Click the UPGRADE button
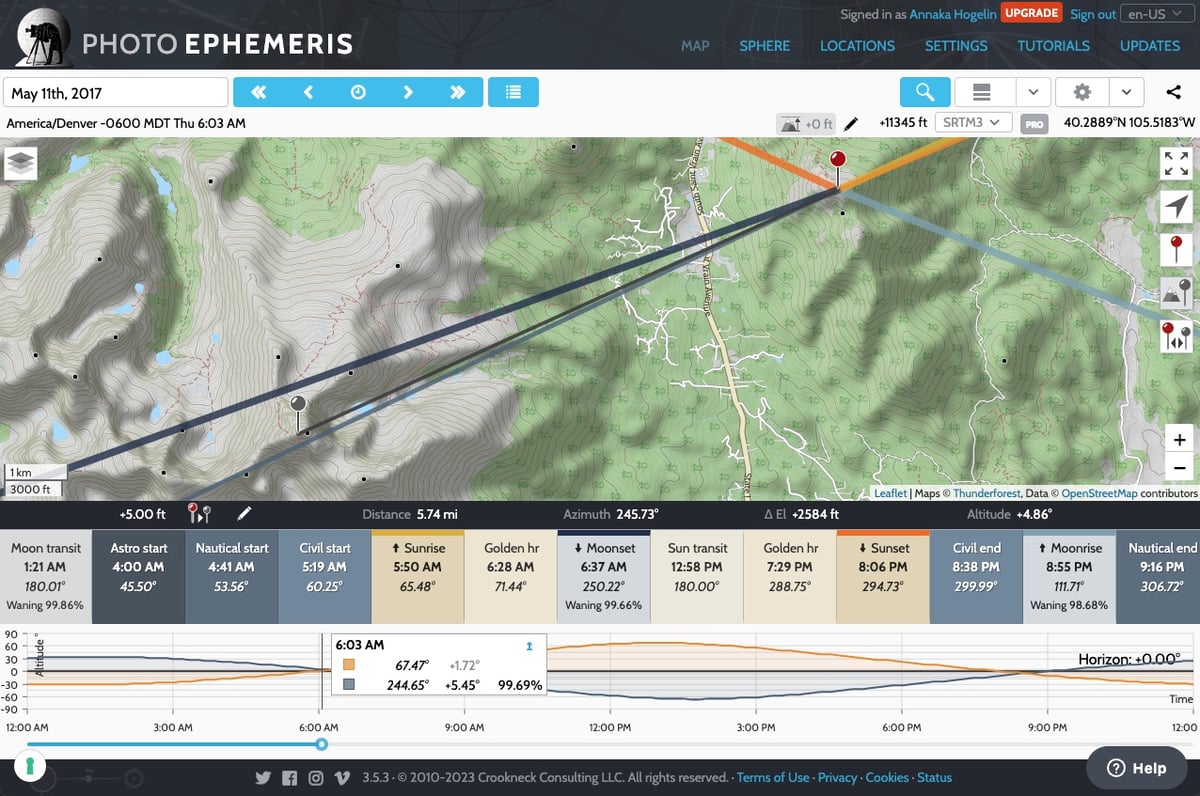 pyautogui.click(x=1031, y=12)
